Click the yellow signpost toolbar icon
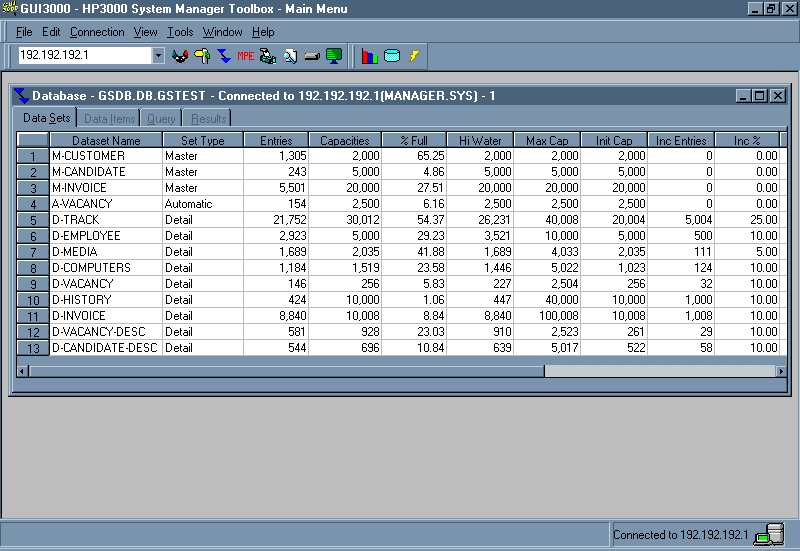Viewport: 800px width, 551px height. pyautogui.click(x=202, y=56)
